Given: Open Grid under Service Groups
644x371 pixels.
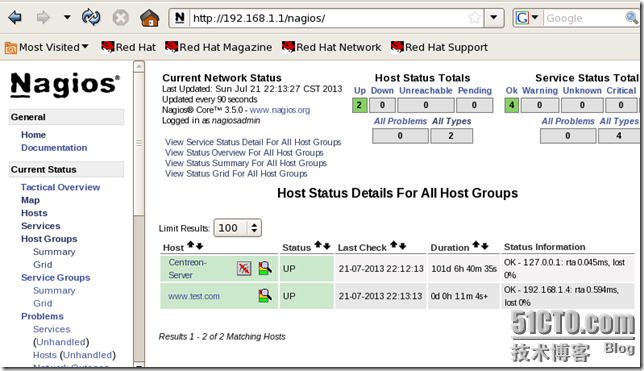Looking at the screenshot, I should 42,303.
